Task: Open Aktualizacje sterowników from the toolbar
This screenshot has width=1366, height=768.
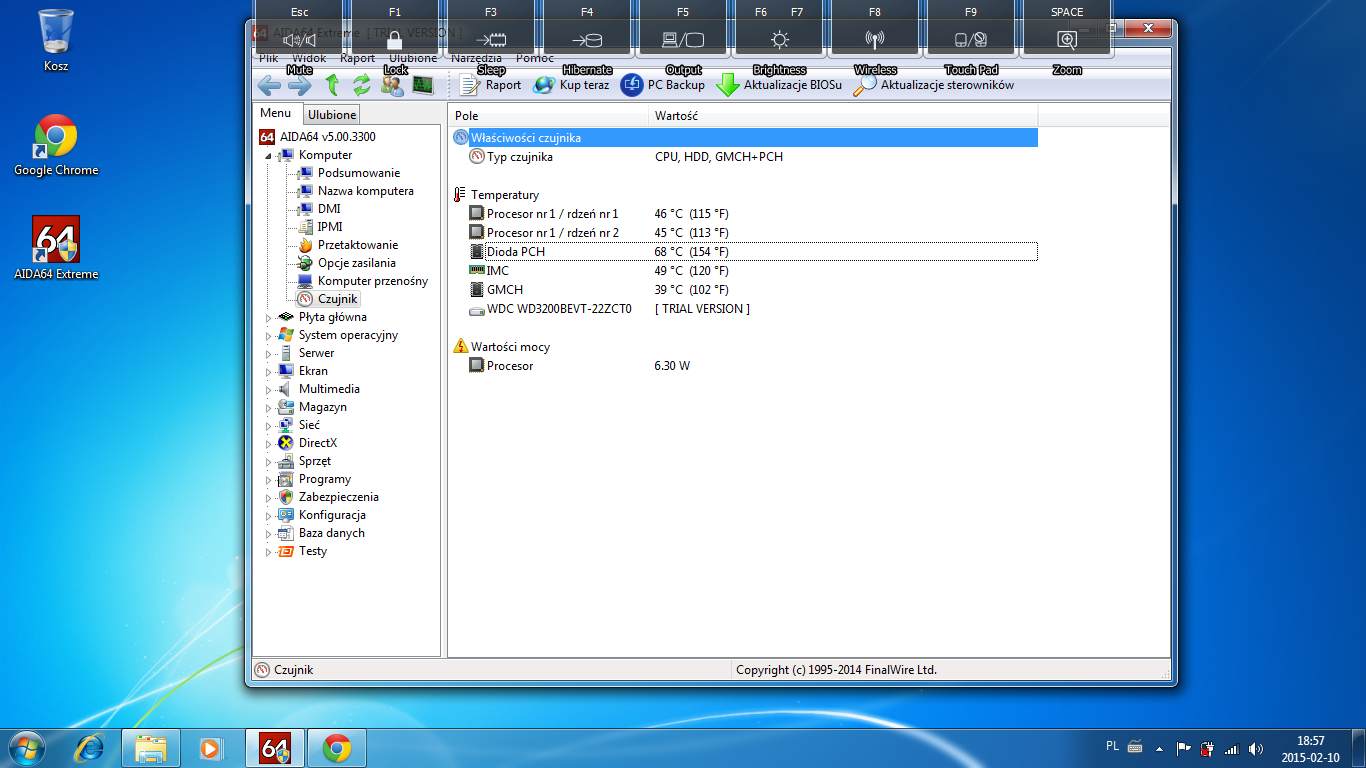Action: coord(865,85)
